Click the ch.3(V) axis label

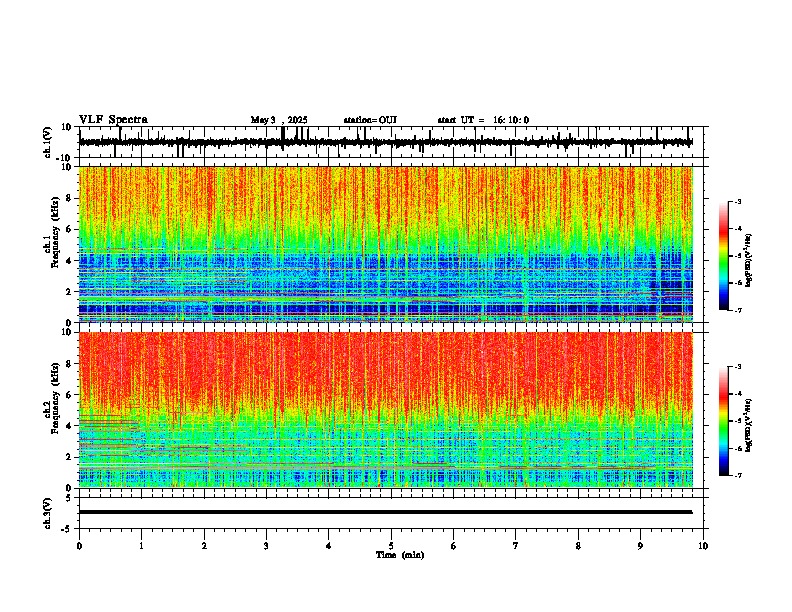click(x=48, y=513)
